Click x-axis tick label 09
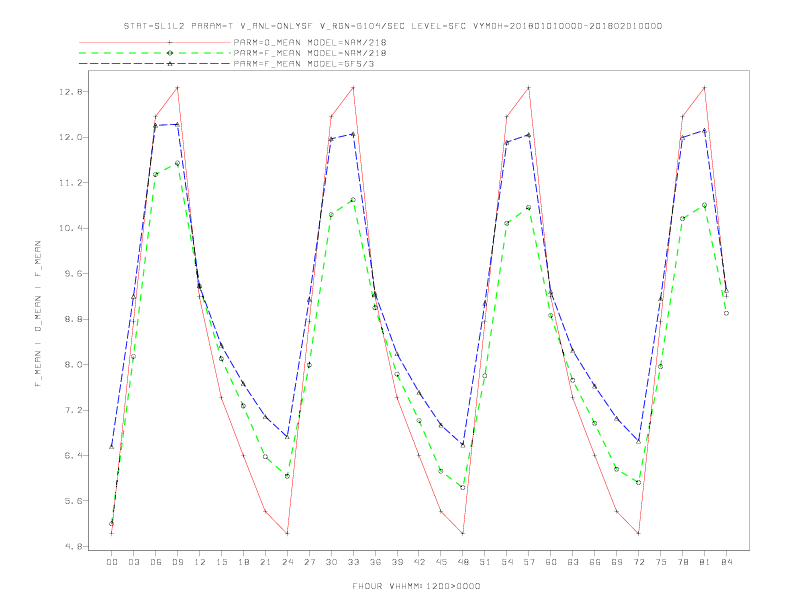The image size is (792, 612). [x=177, y=562]
